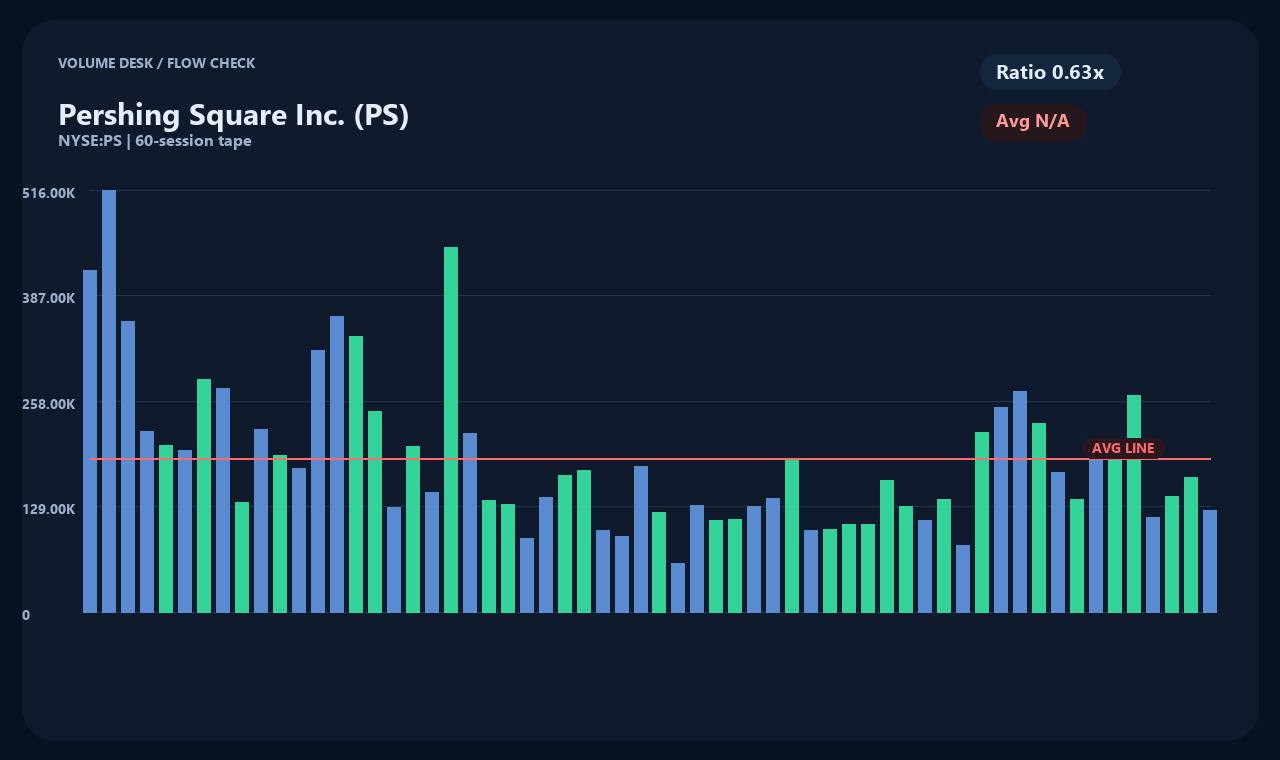1280x760 pixels.
Task: Click the NYSE:PS | 60-session tape subtitle
Action: click(155, 141)
